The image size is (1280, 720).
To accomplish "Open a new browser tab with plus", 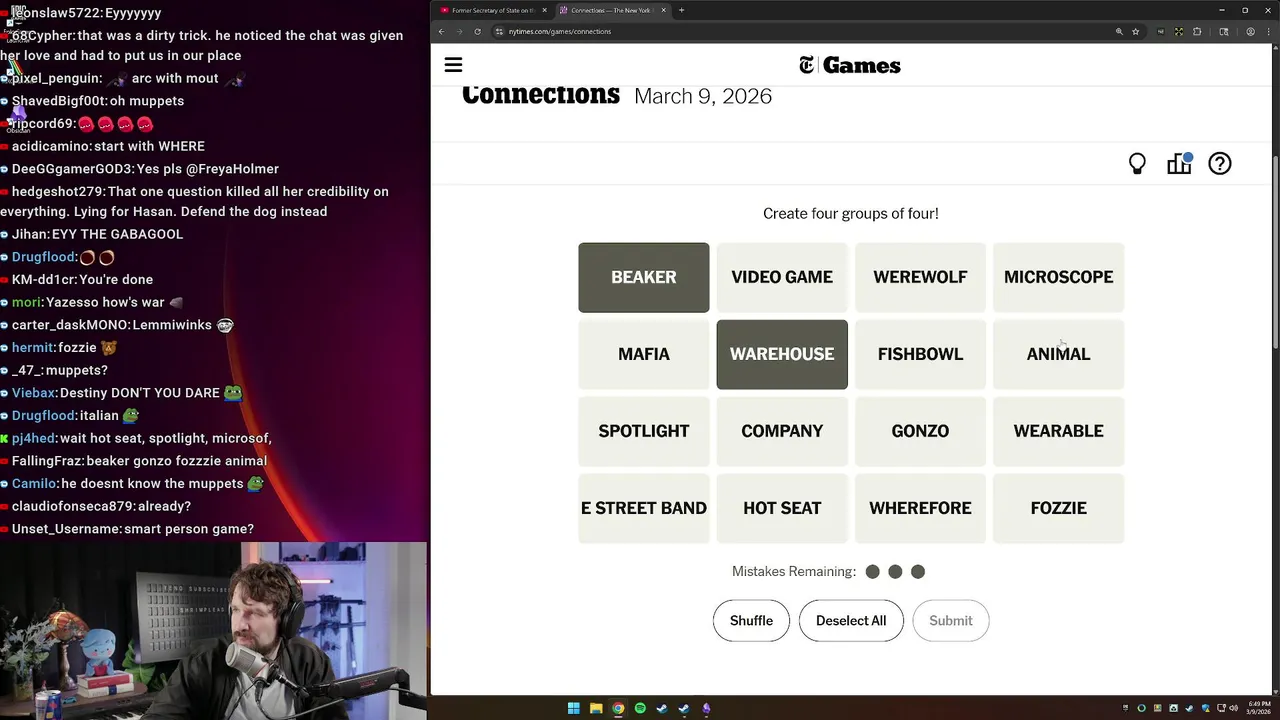I will coord(681,10).
